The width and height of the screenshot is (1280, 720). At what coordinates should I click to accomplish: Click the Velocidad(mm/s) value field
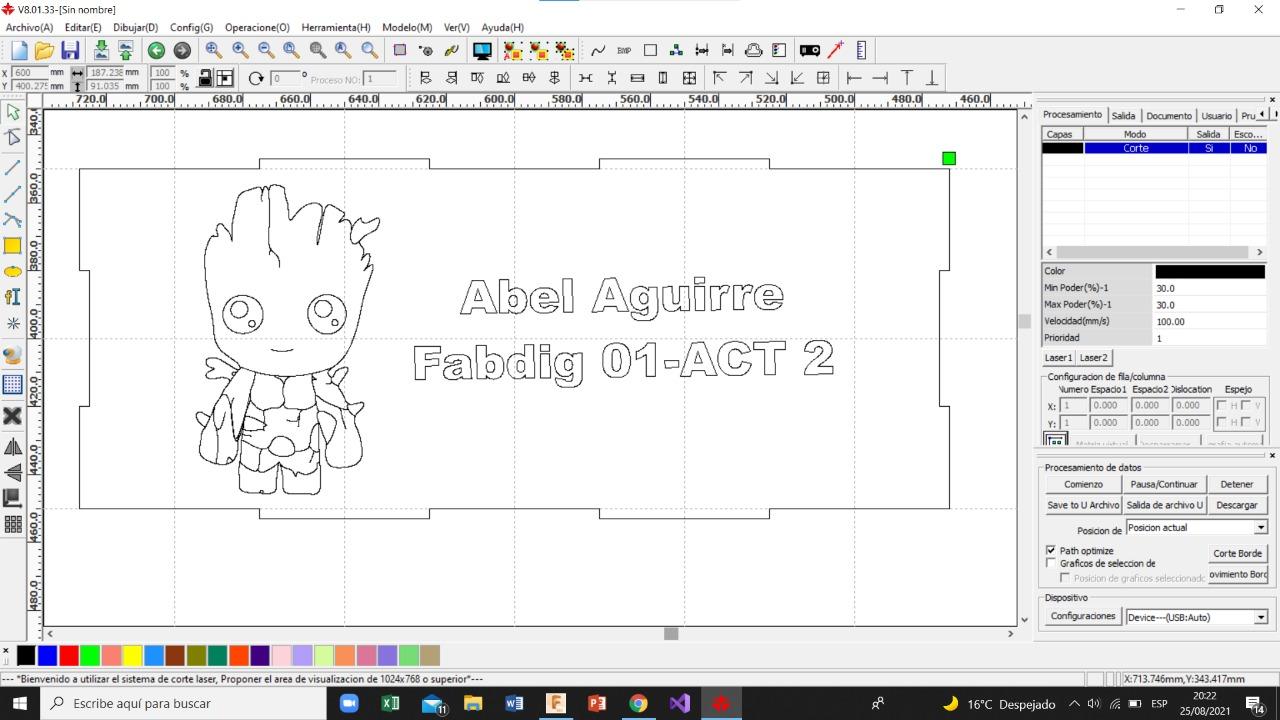pyautogui.click(x=1210, y=321)
